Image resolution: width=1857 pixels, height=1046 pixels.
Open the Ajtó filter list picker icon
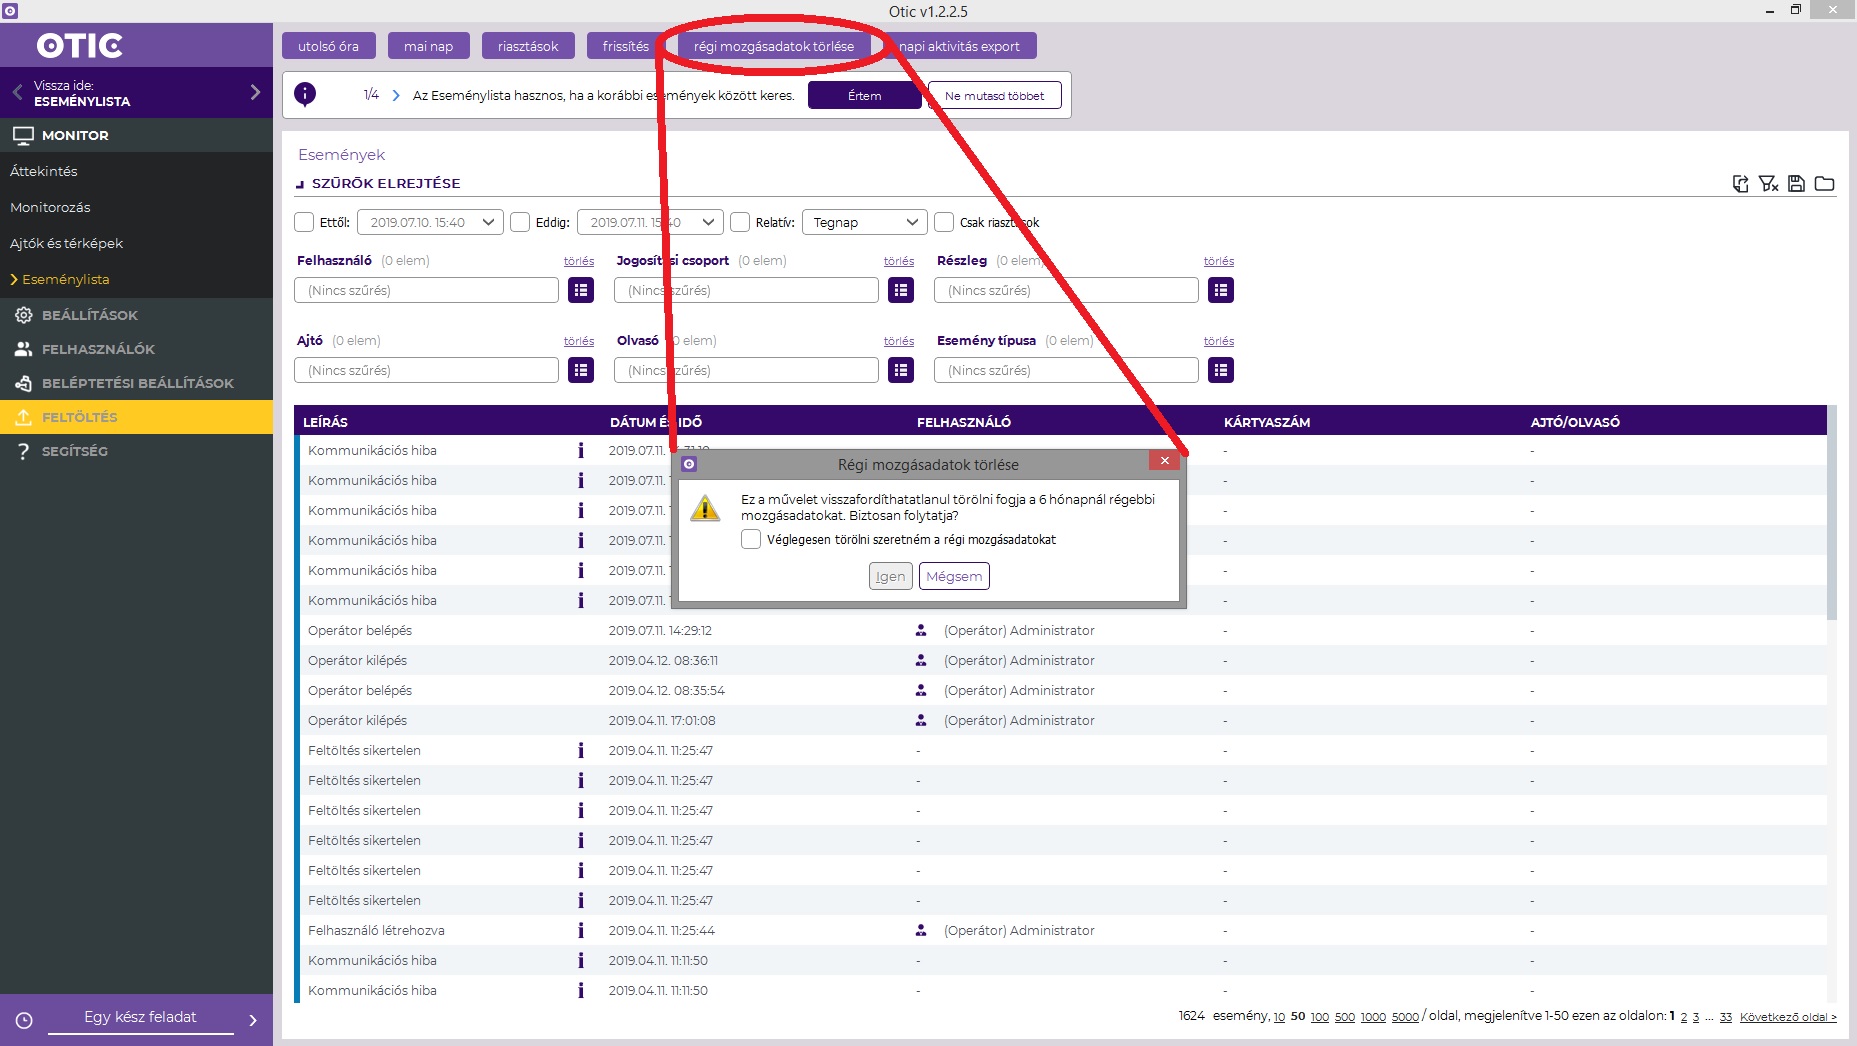coord(580,370)
